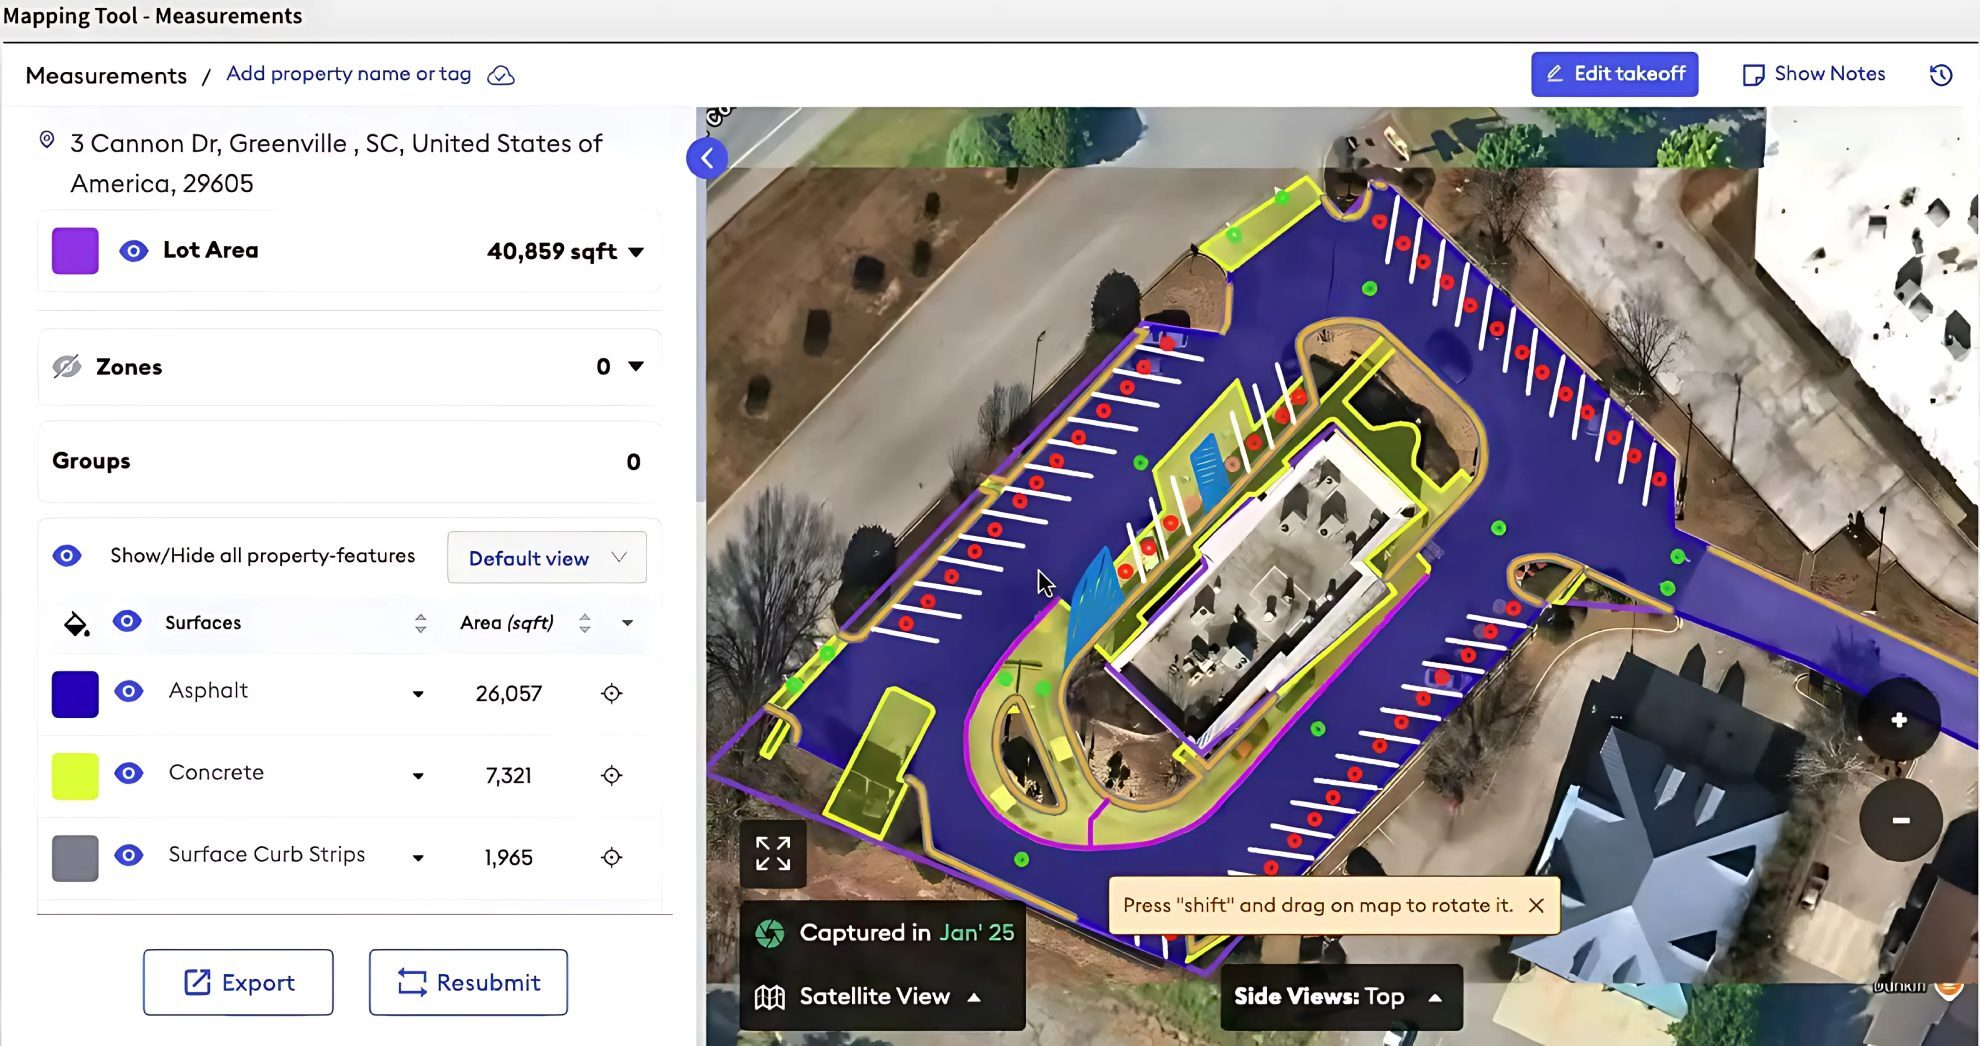Click the Export button
This screenshot has width=1980, height=1046.
click(238, 982)
